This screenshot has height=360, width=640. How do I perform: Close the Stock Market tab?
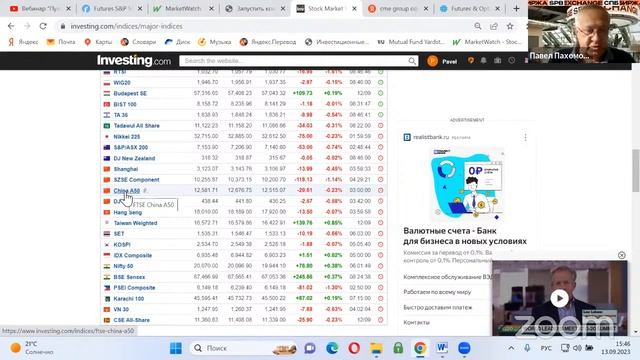point(354,8)
